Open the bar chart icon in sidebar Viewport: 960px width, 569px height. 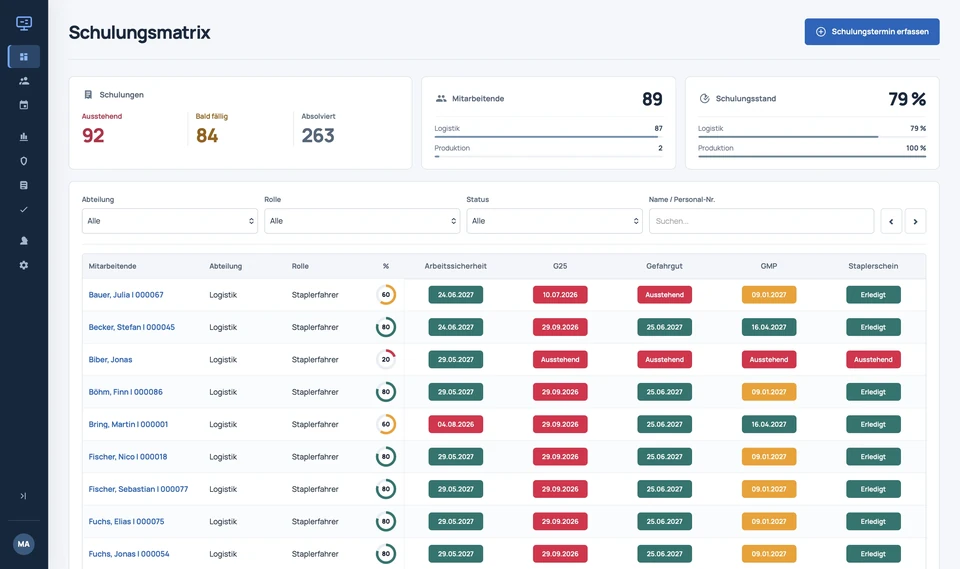[x=24, y=137]
